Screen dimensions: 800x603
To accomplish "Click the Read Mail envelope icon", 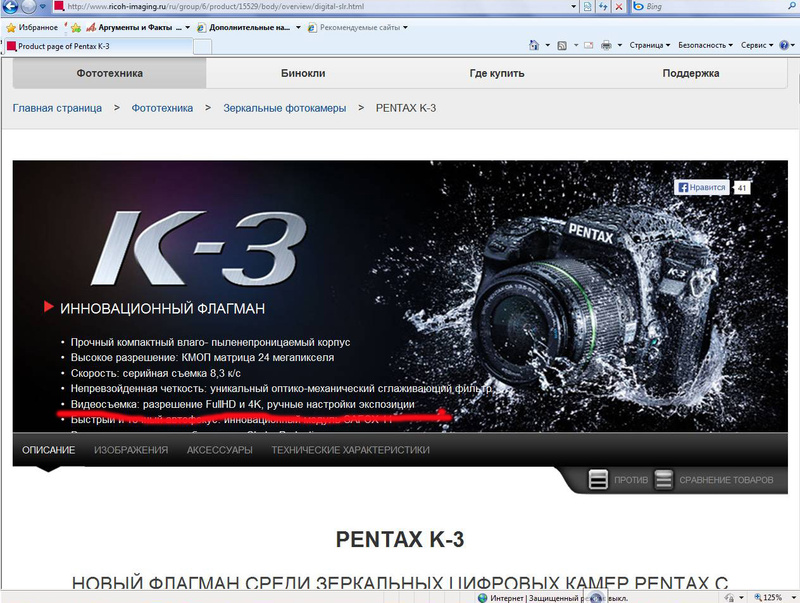I will (589, 45).
